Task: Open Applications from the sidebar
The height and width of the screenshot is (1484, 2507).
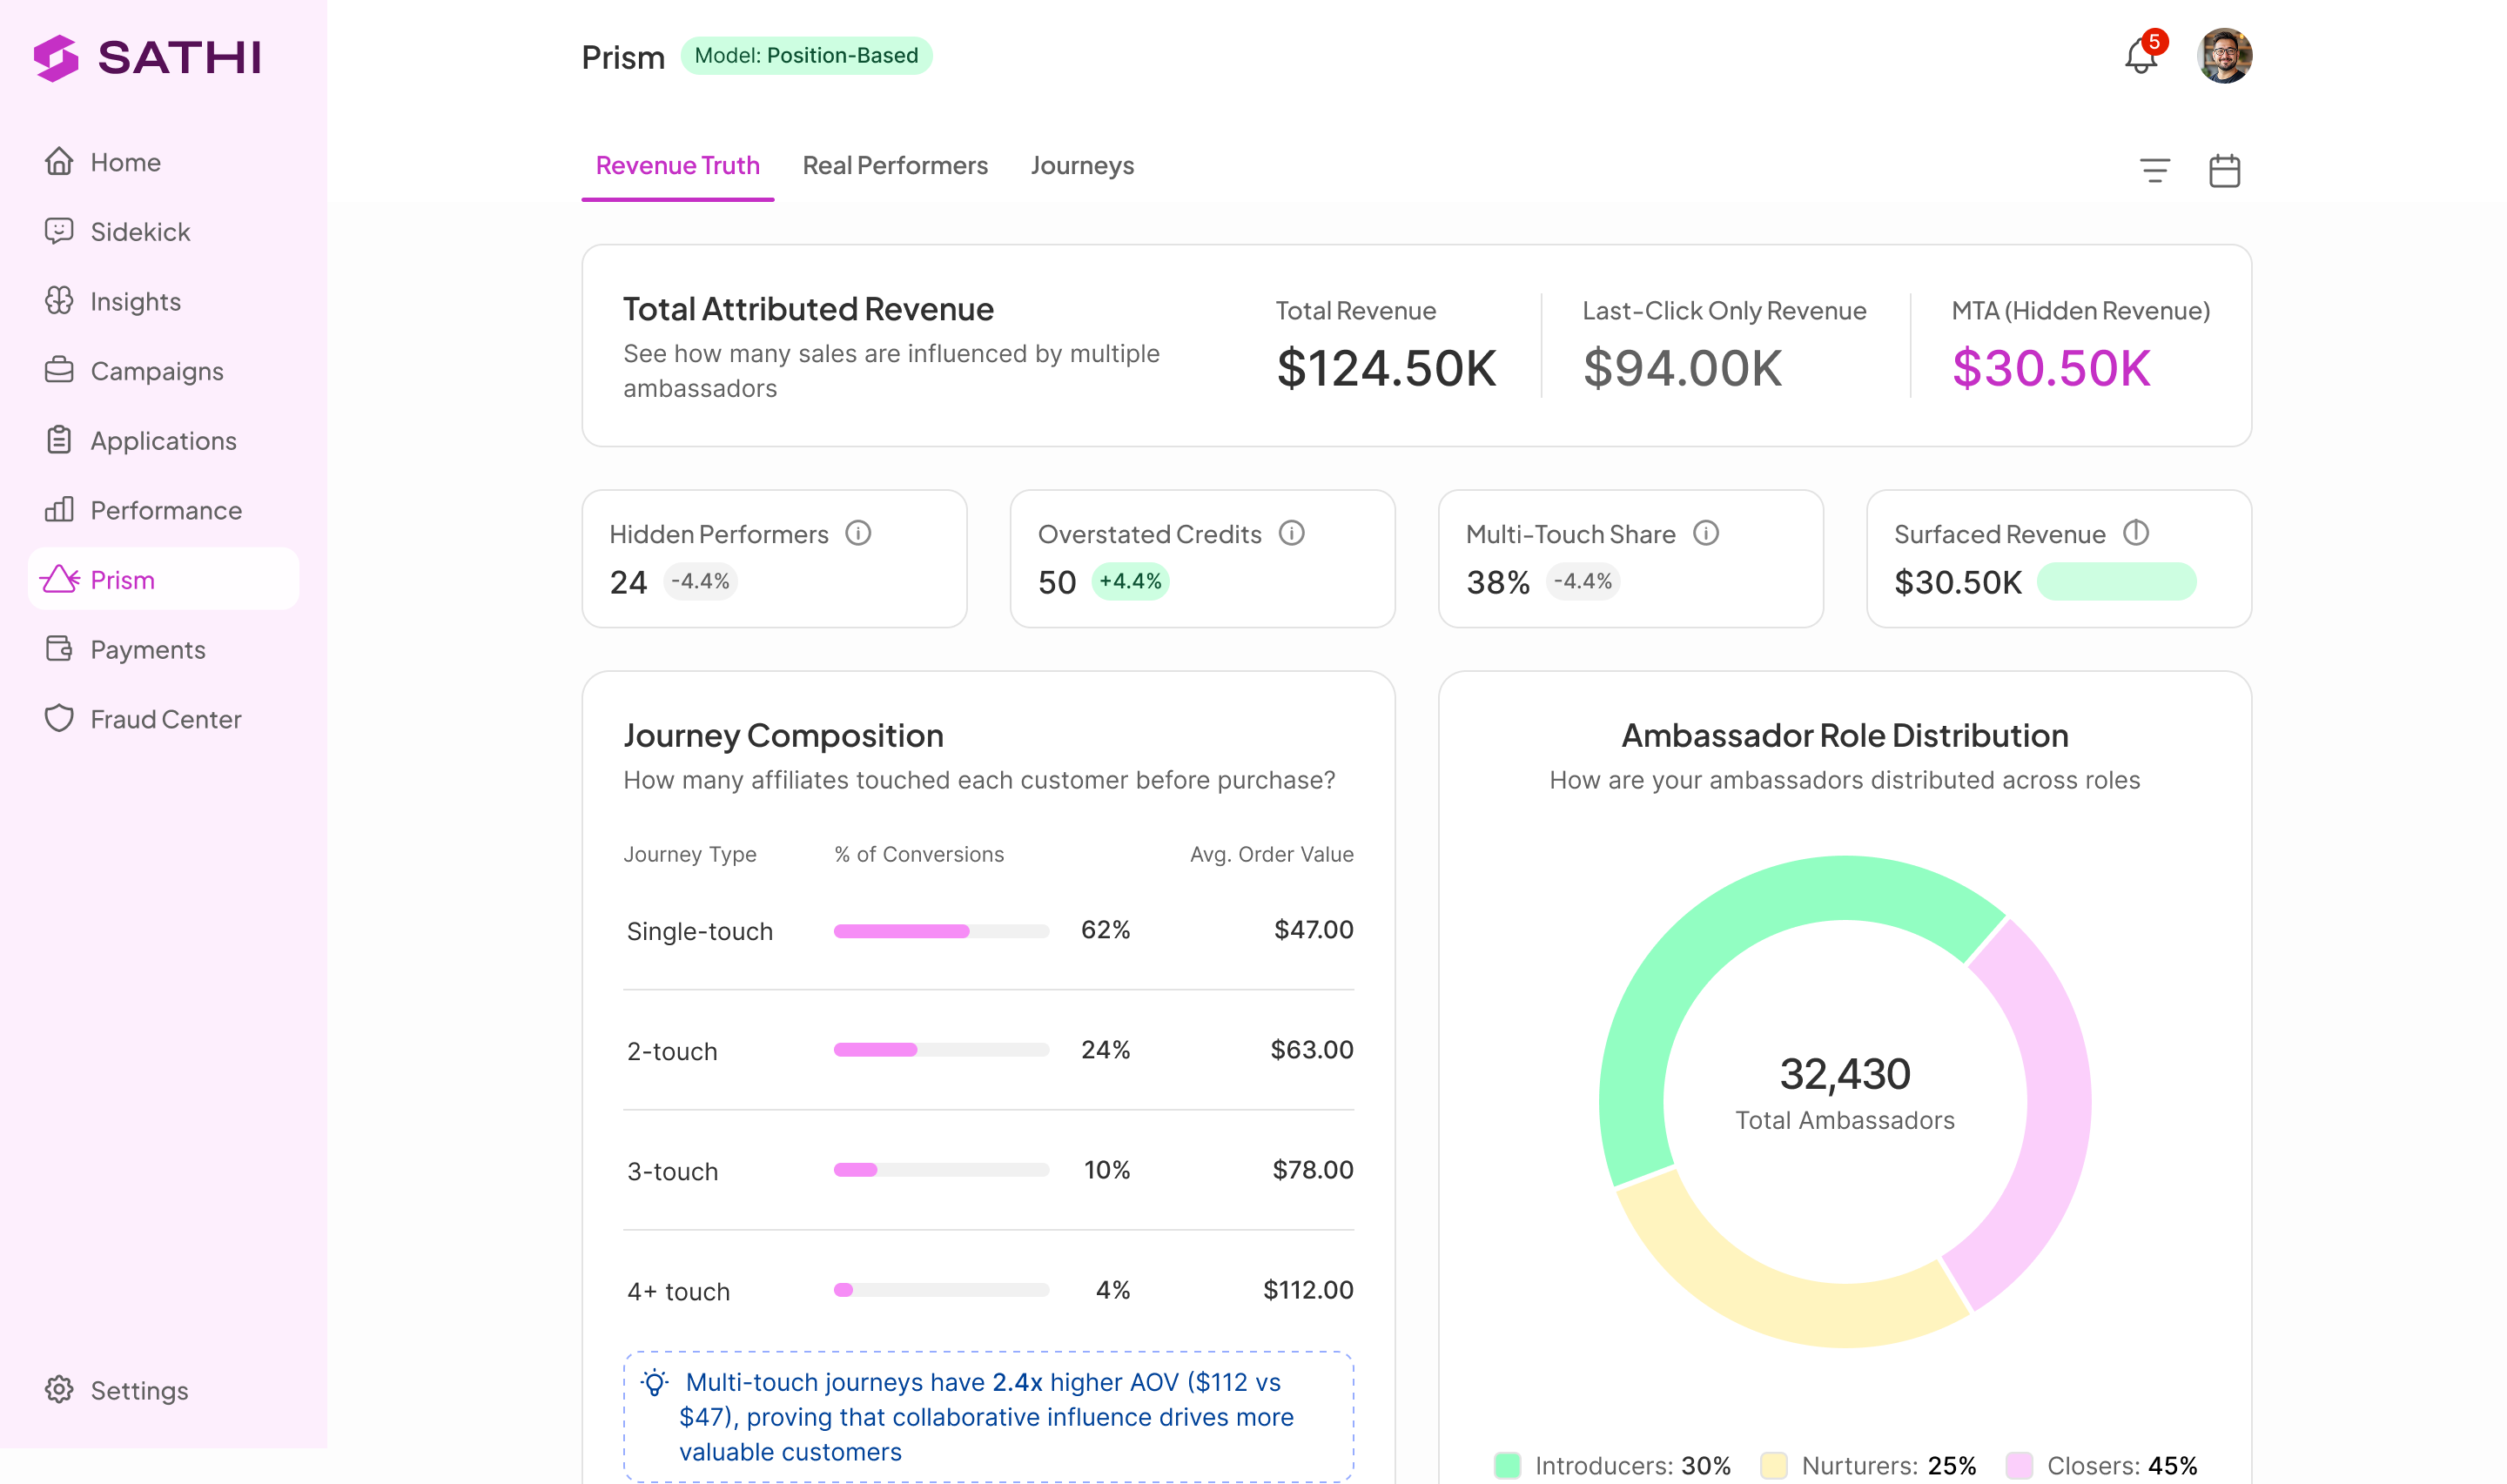Action: point(164,440)
